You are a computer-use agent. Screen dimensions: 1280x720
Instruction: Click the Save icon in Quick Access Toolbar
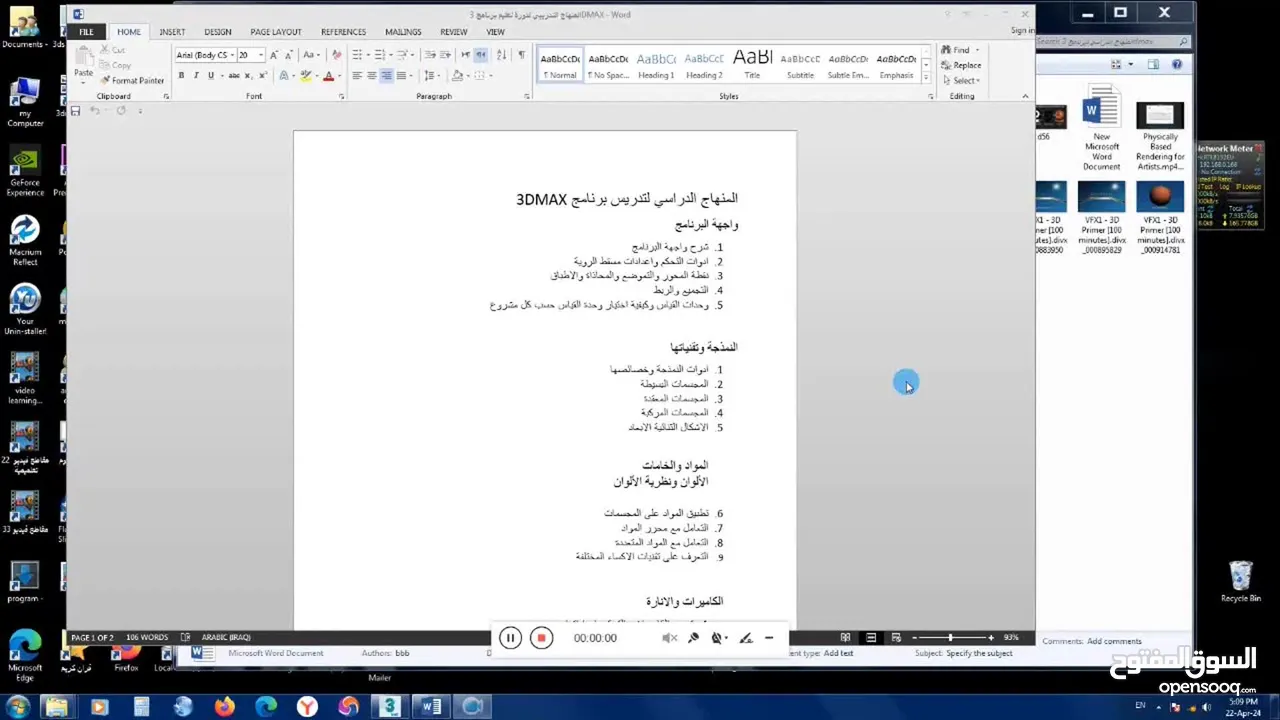(75, 111)
